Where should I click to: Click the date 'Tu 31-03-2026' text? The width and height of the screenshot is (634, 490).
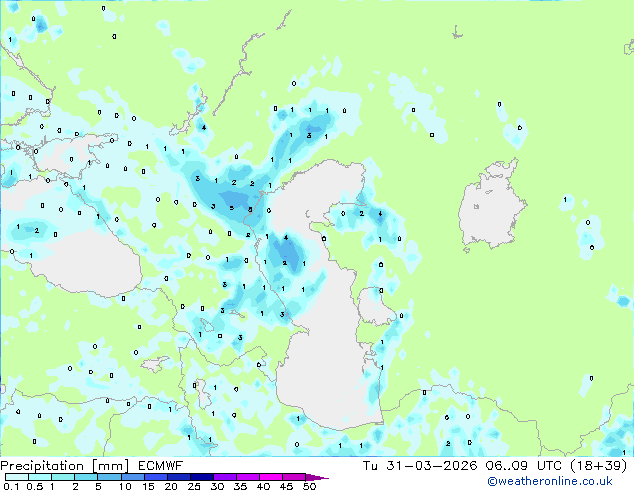coord(420,466)
